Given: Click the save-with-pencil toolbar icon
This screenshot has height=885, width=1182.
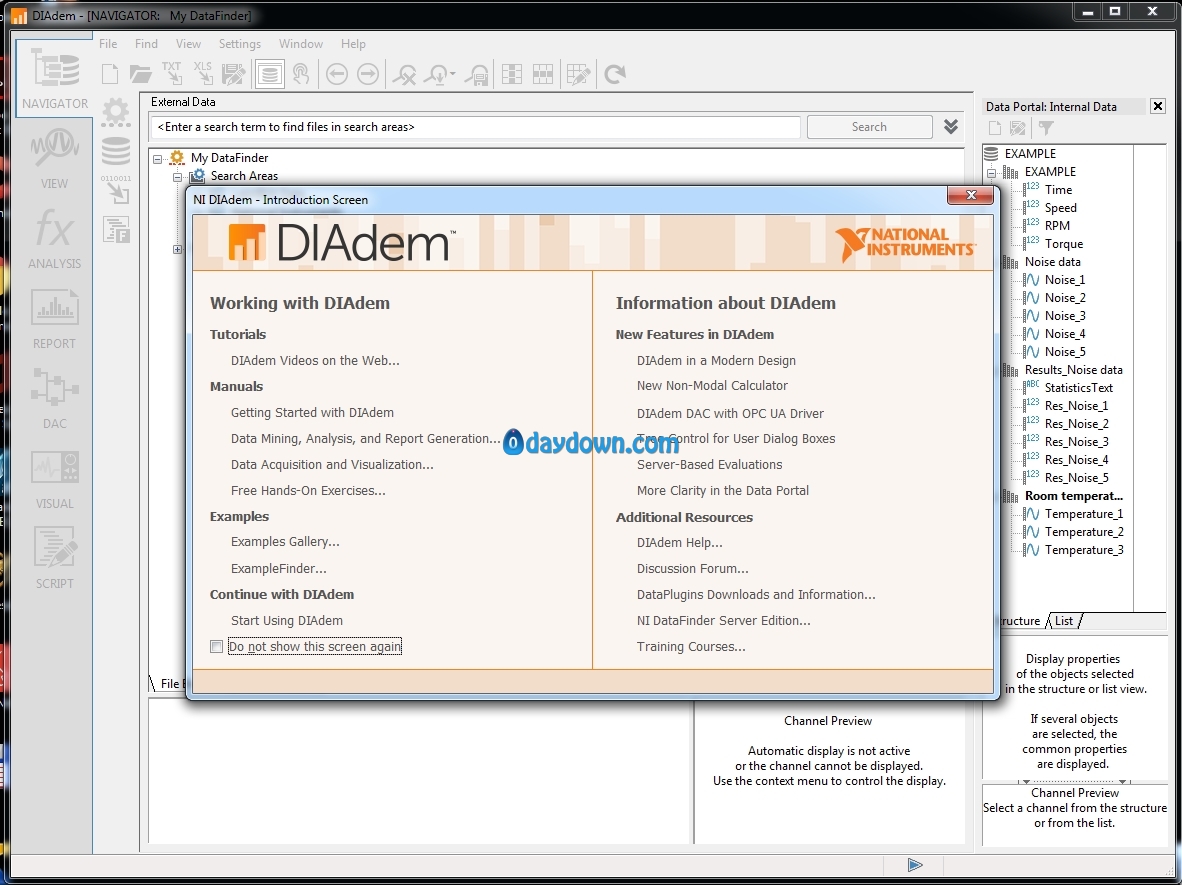Looking at the screenshot, I should [234, 74].
